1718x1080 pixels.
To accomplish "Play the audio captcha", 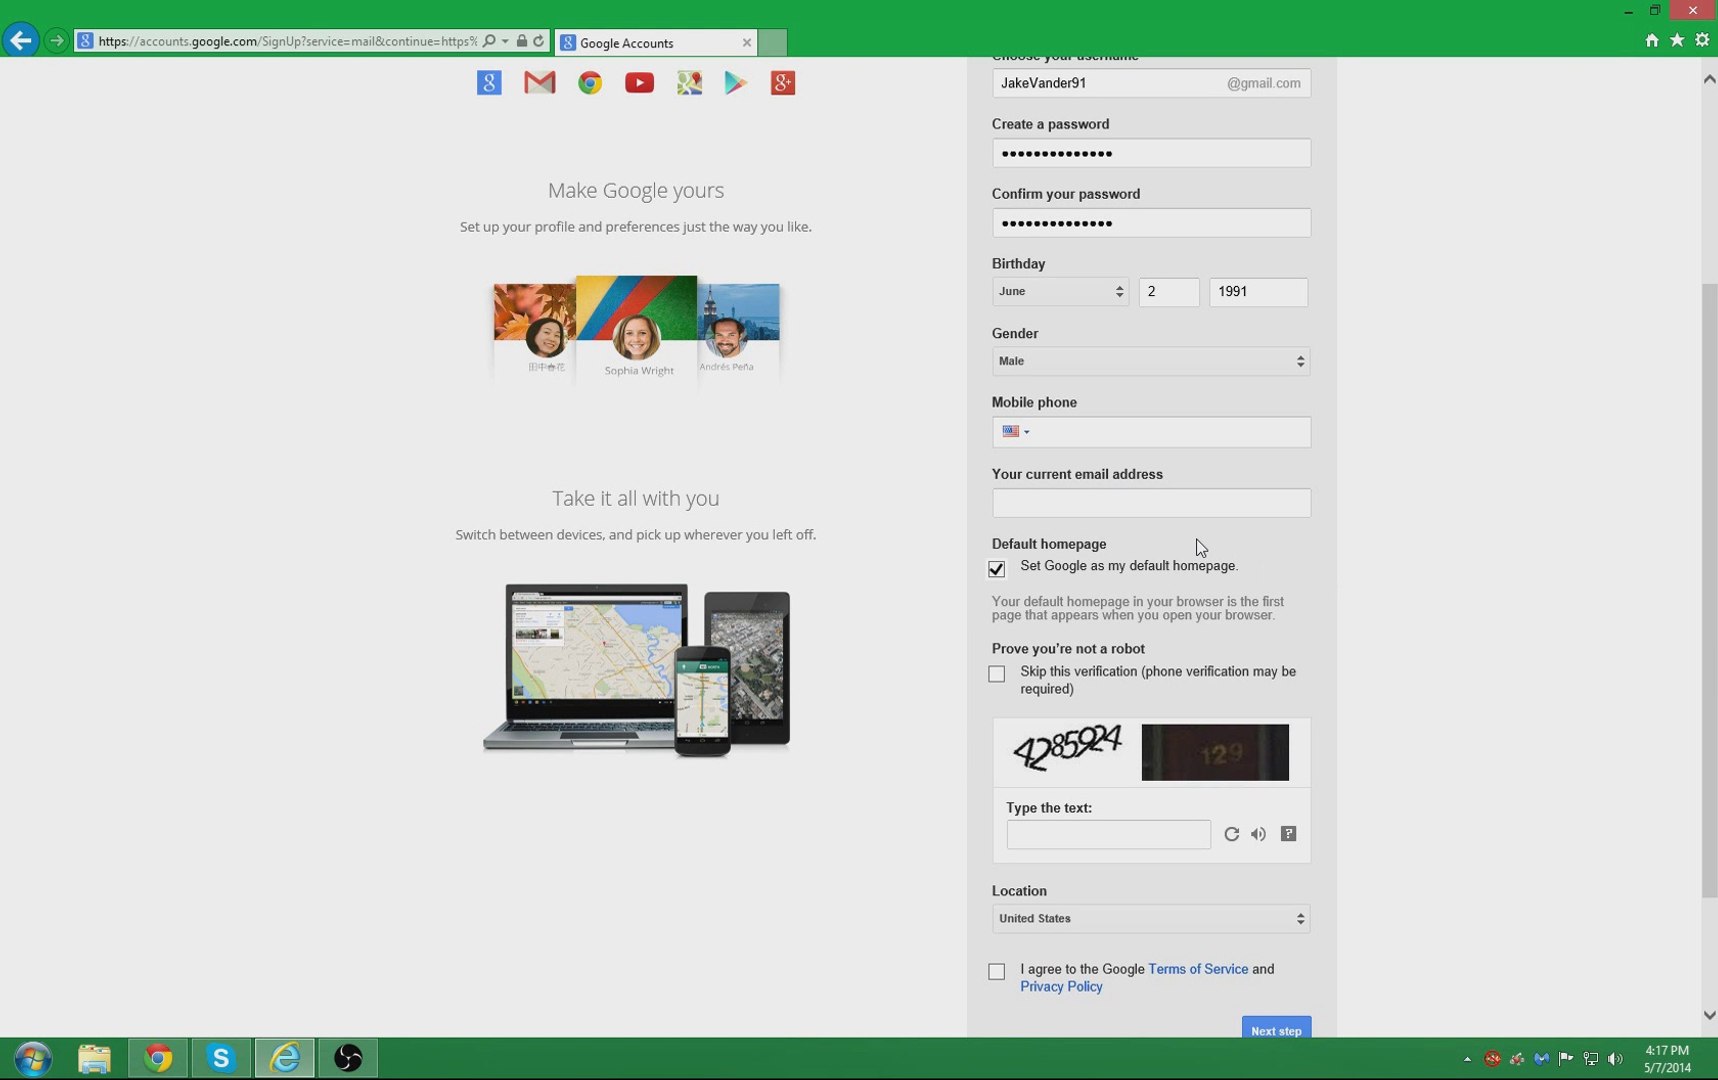I will coord(1258,833).
